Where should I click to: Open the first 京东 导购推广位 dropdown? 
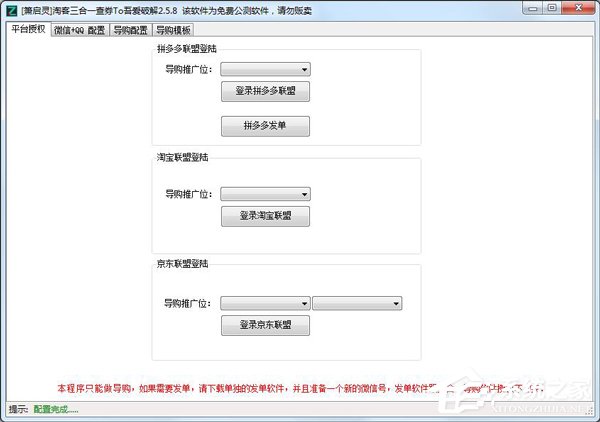[x=266, y=303]
